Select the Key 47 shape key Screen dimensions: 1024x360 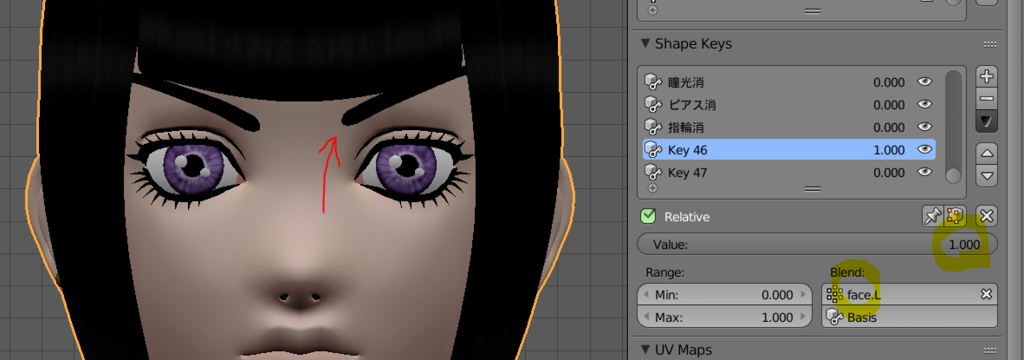click(789, 172)
